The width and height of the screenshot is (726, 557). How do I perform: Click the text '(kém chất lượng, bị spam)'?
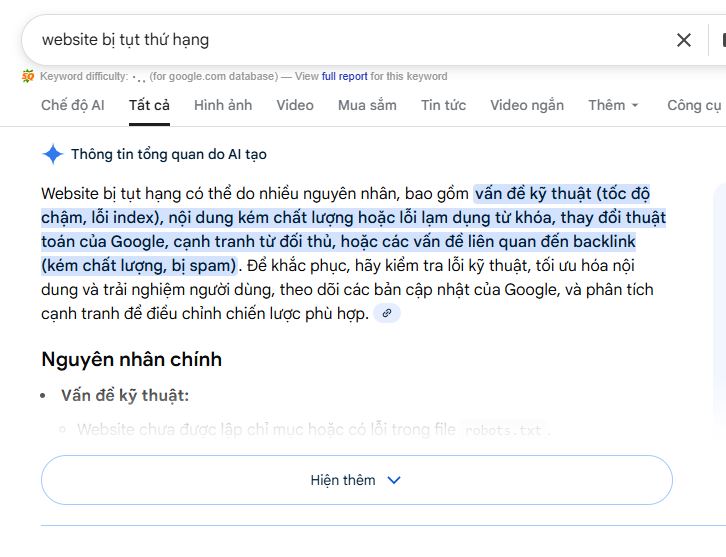coord(139,266)
